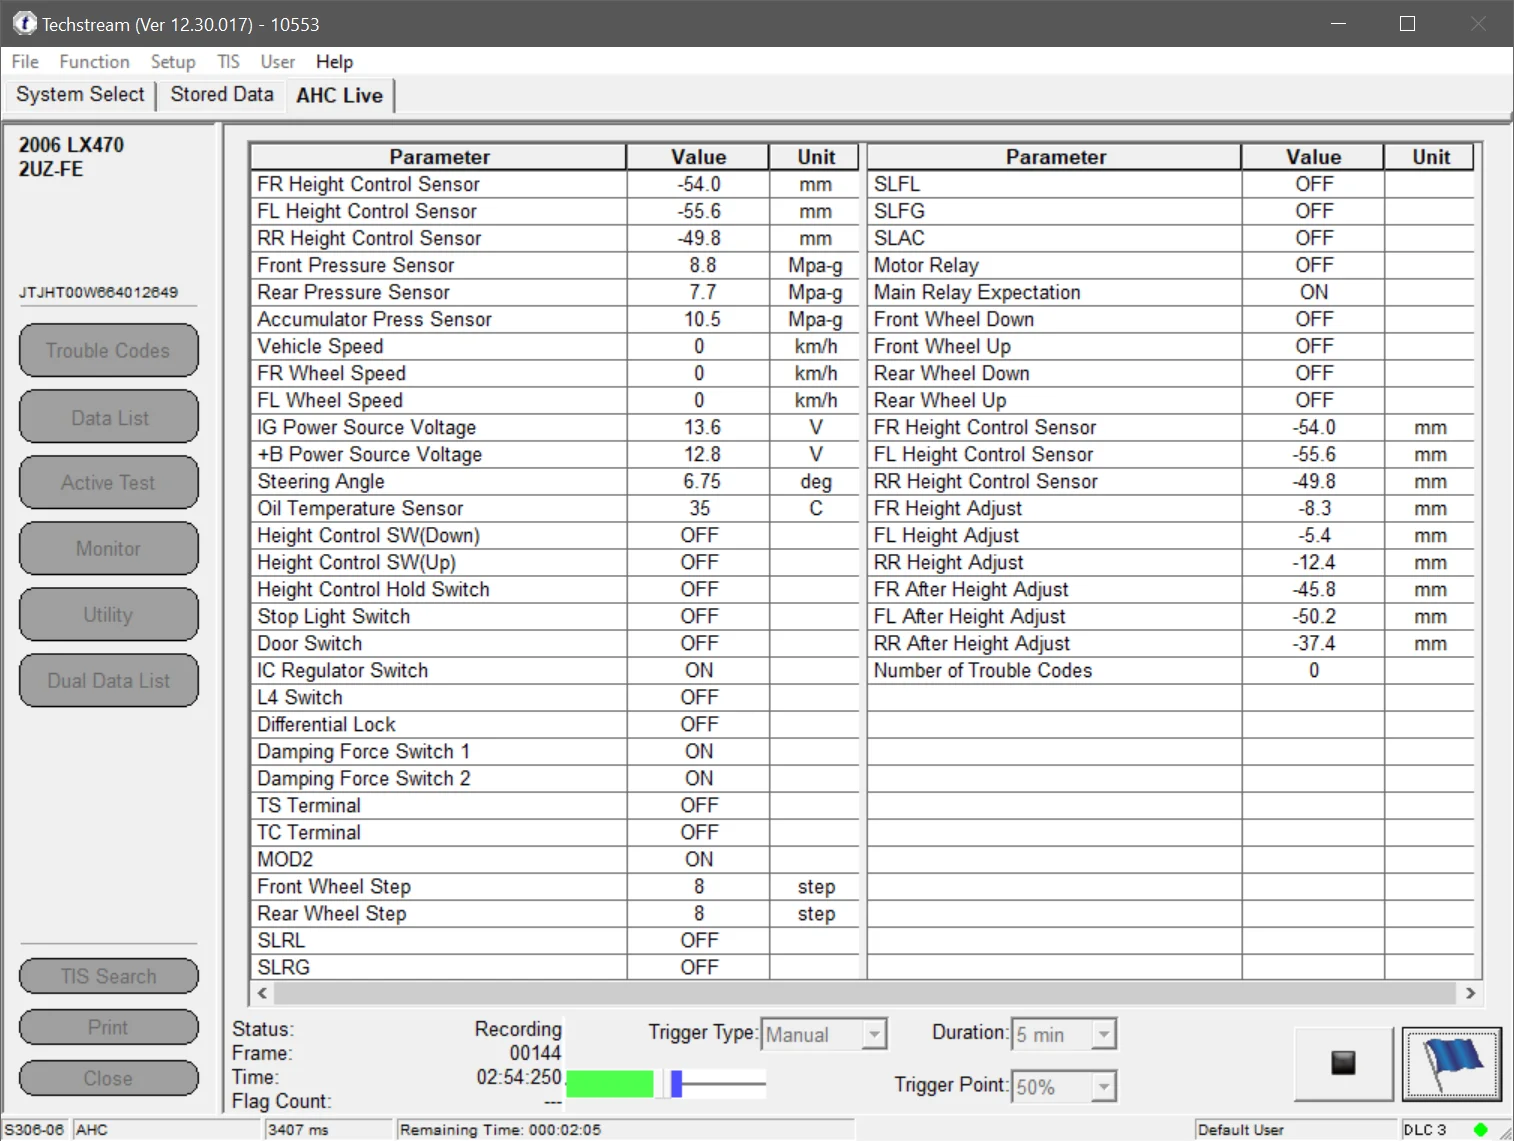Open the Duration dropdown list

coord(1103,1034)
